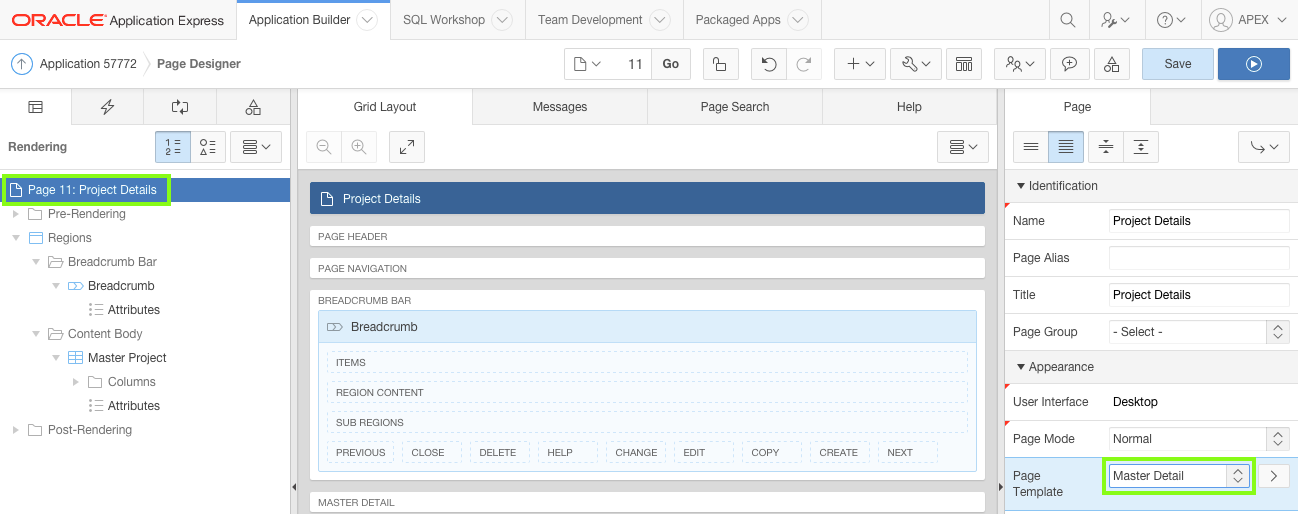
Task: Switch to the Help tab
Action: tap(909, 107)
